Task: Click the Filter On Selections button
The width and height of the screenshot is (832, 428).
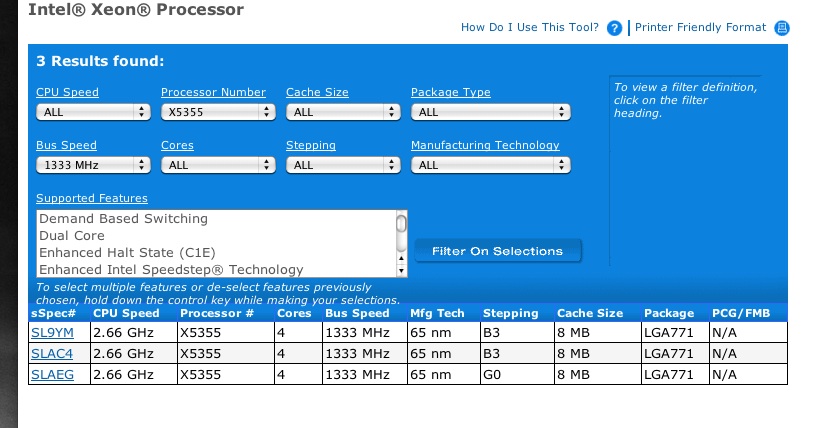Action: coord(498,251)
